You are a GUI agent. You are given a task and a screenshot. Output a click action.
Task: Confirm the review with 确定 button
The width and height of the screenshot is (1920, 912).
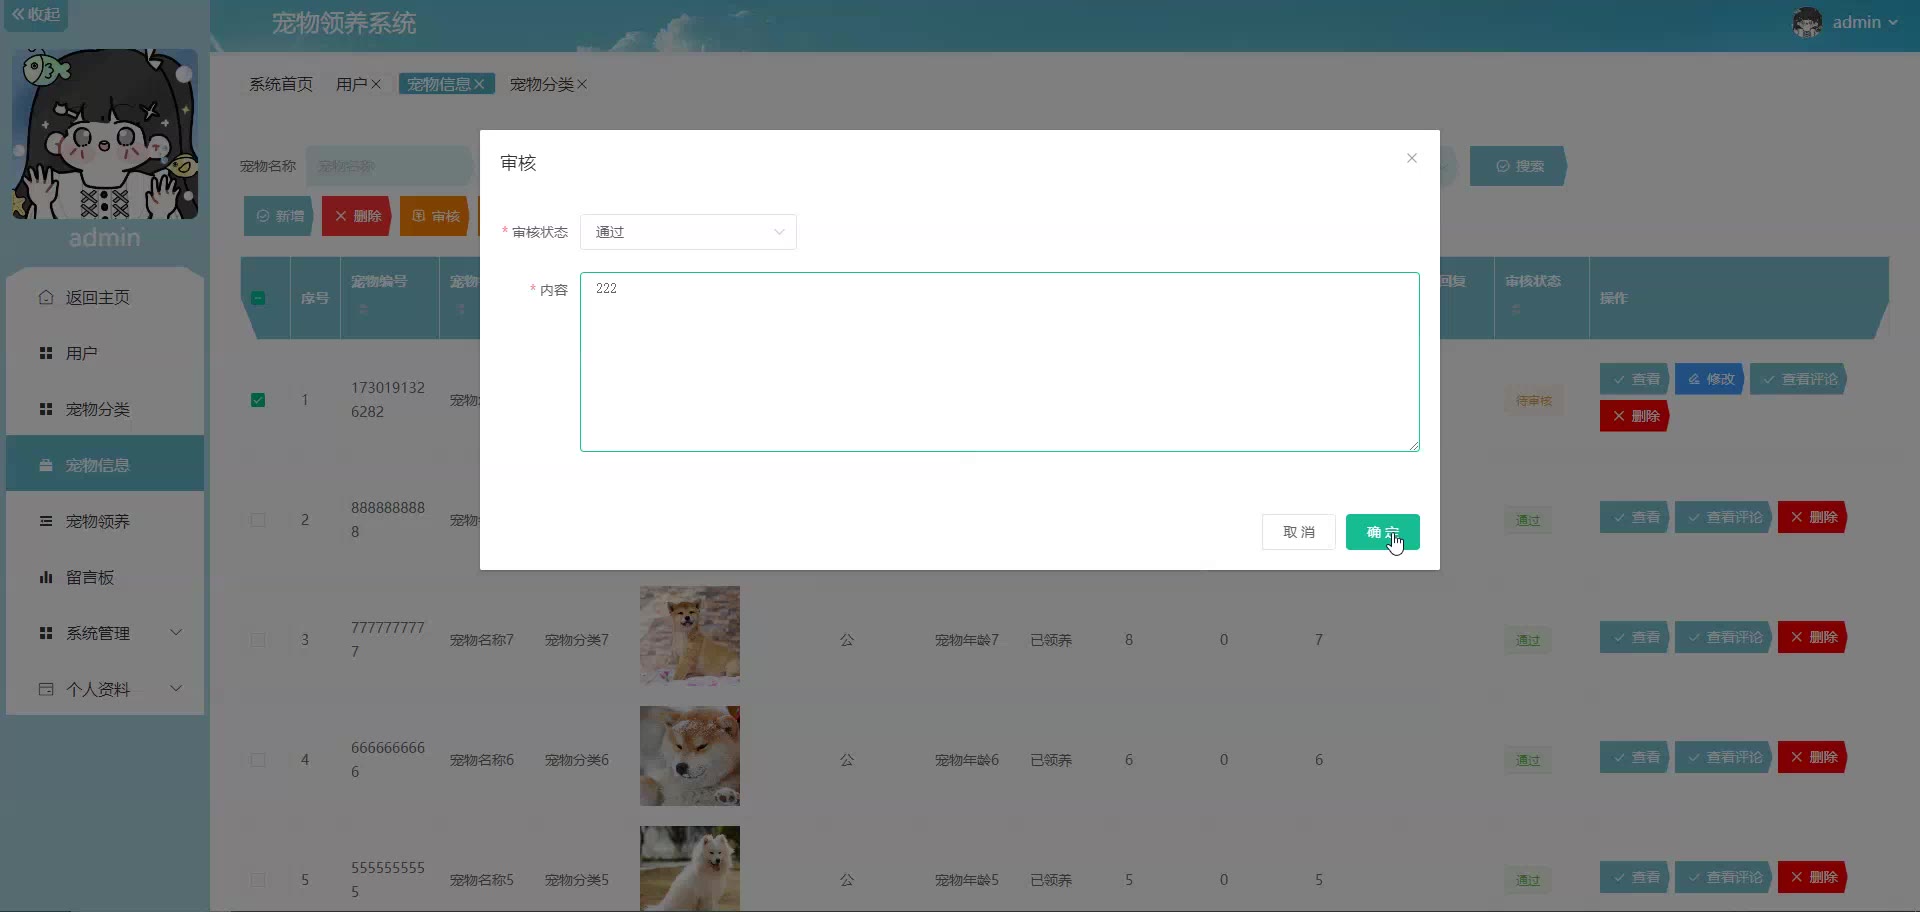(1383, 532)
